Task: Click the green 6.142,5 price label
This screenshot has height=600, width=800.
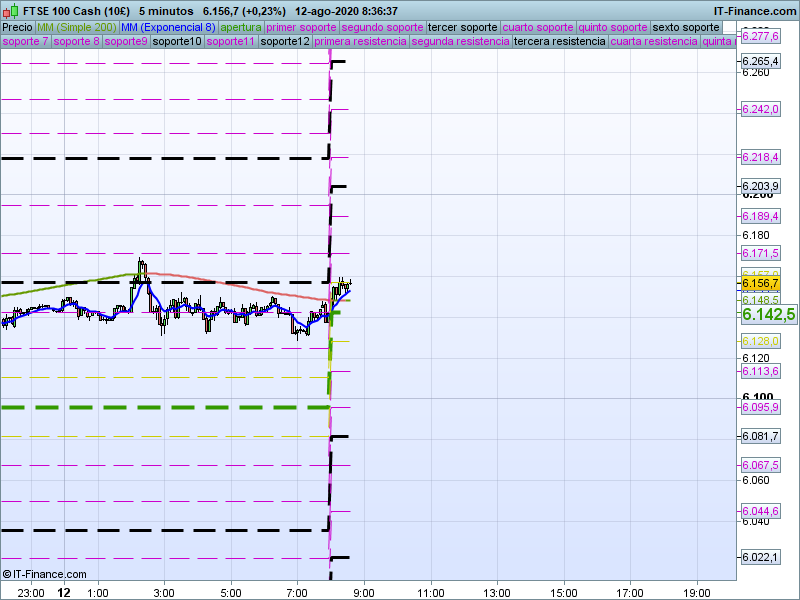Action: click(768, 314)
